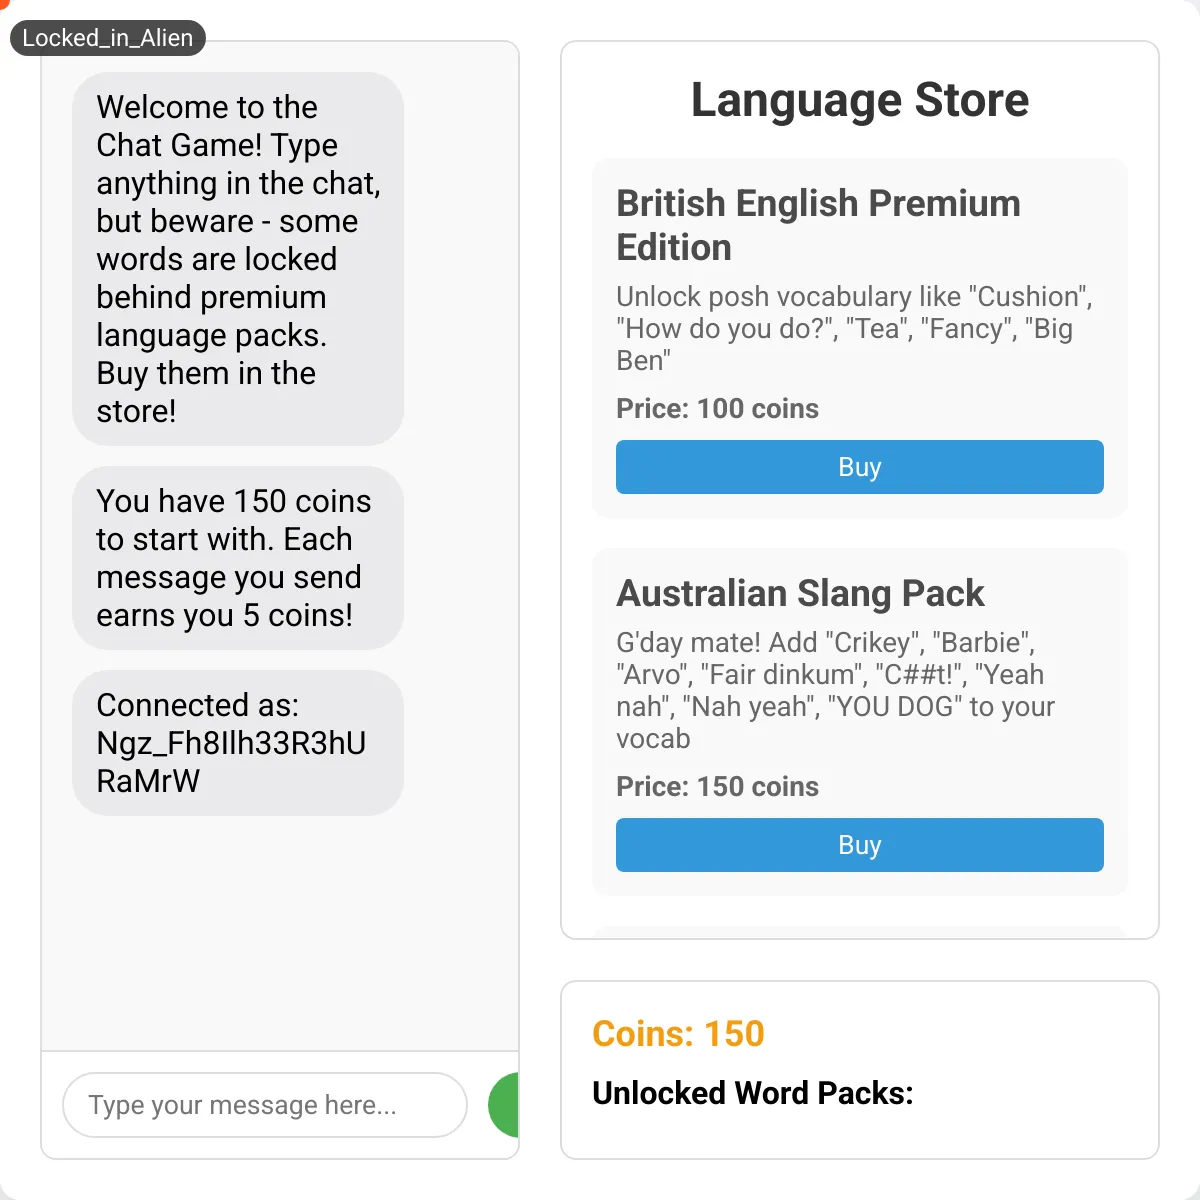Select the Welcome to the Chat Game message
The height and width of the screenshot is (1200, 1200).
(238, 259)
